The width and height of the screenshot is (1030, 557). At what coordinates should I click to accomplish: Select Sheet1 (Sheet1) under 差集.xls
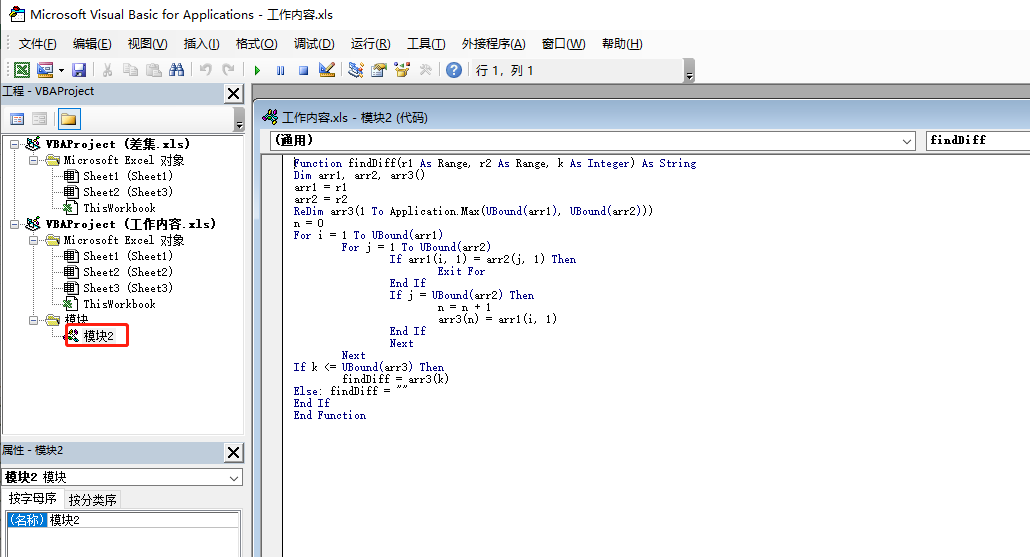(x=127, y=176)
